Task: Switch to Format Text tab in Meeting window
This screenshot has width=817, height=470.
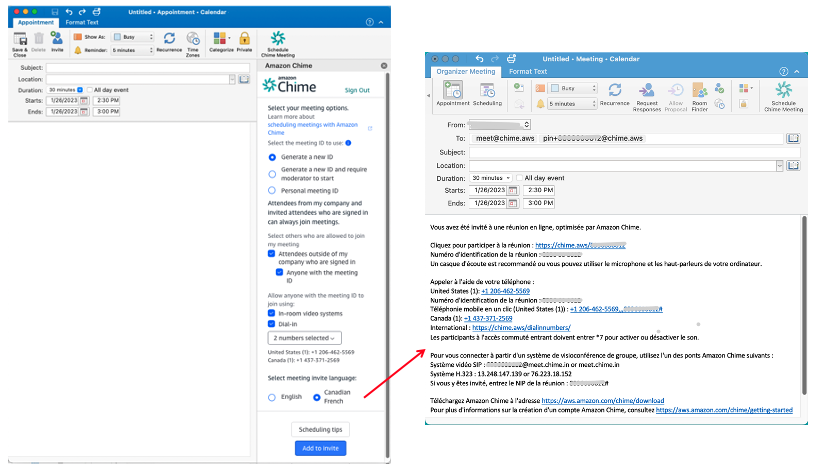Action: click(528, 71)
